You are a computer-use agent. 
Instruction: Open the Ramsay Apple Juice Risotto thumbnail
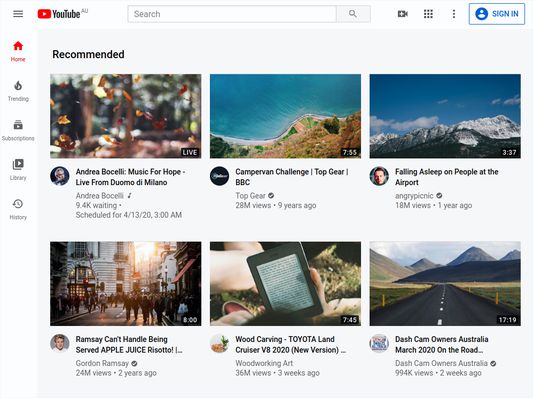click(x=125, y=284)
